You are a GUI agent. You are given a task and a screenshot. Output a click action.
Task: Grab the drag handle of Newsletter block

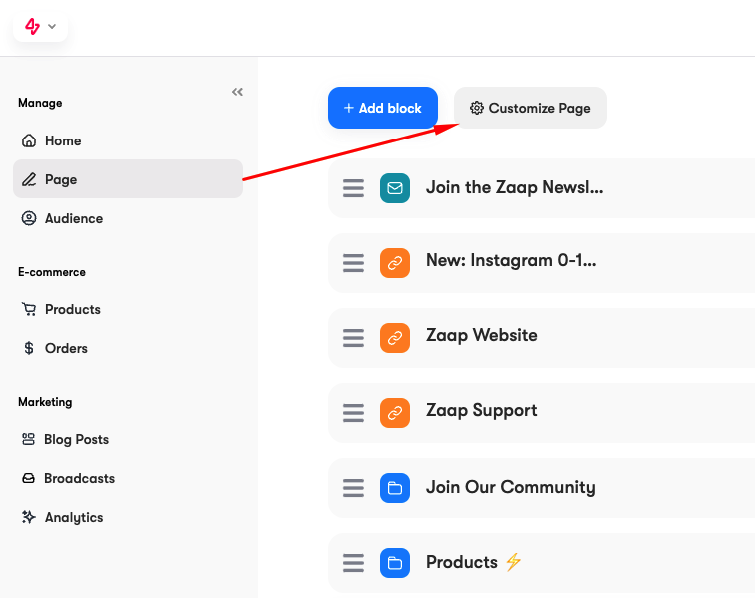(x=353, y=188)
